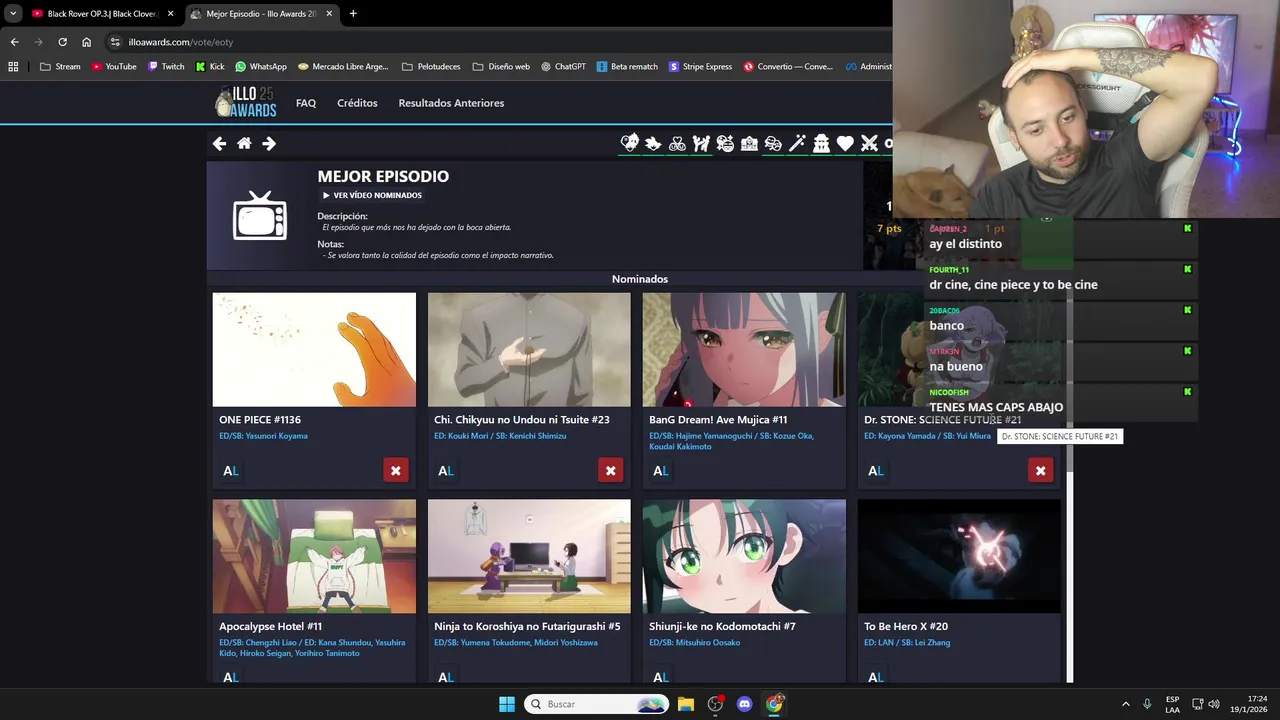Select the Shiunji-ke no Kodomotachi #7 thumbnail
1280x720 pixels.
click(744, 556)
